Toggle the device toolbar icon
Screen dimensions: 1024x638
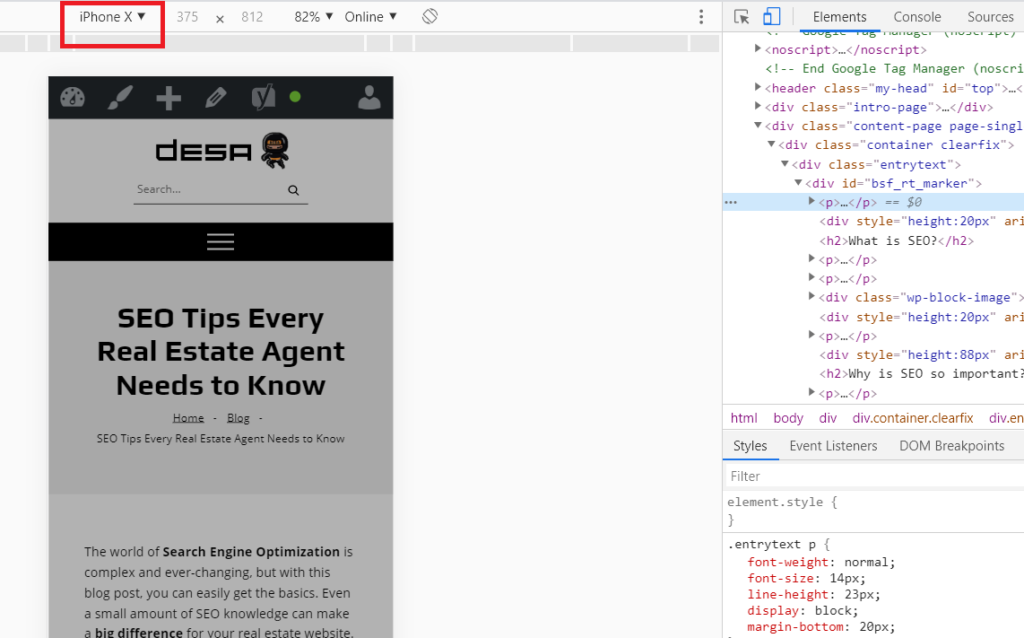click(x=771, y=17)
